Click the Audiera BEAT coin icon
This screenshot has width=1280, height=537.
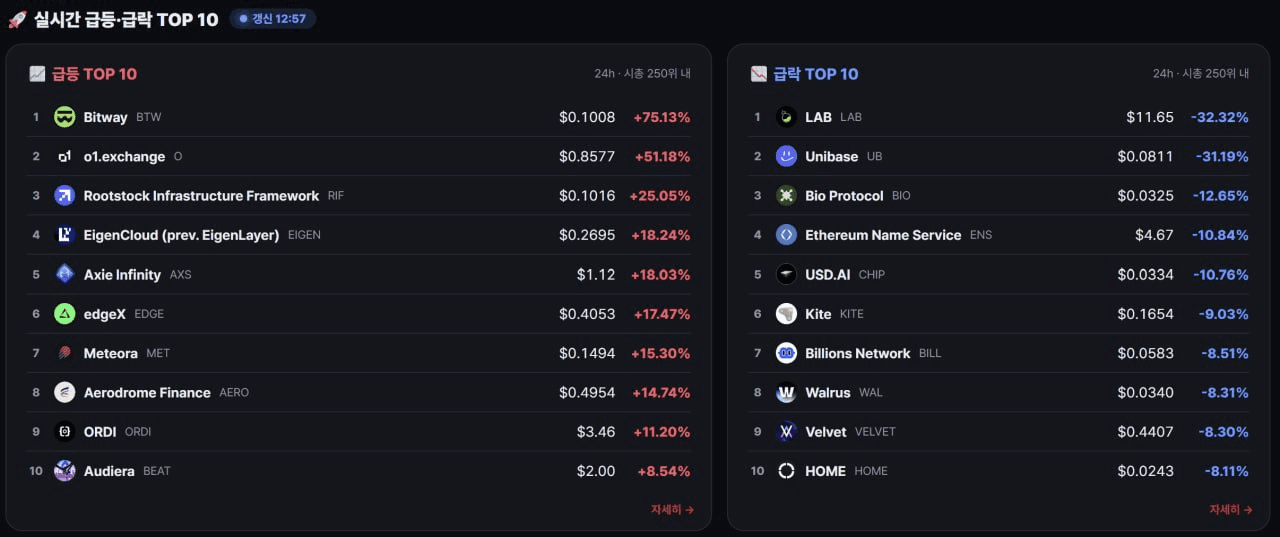65,471
